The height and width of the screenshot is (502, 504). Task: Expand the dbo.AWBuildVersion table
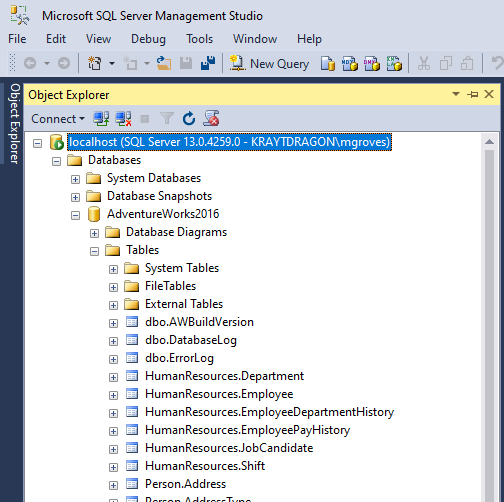pos(113,324)
